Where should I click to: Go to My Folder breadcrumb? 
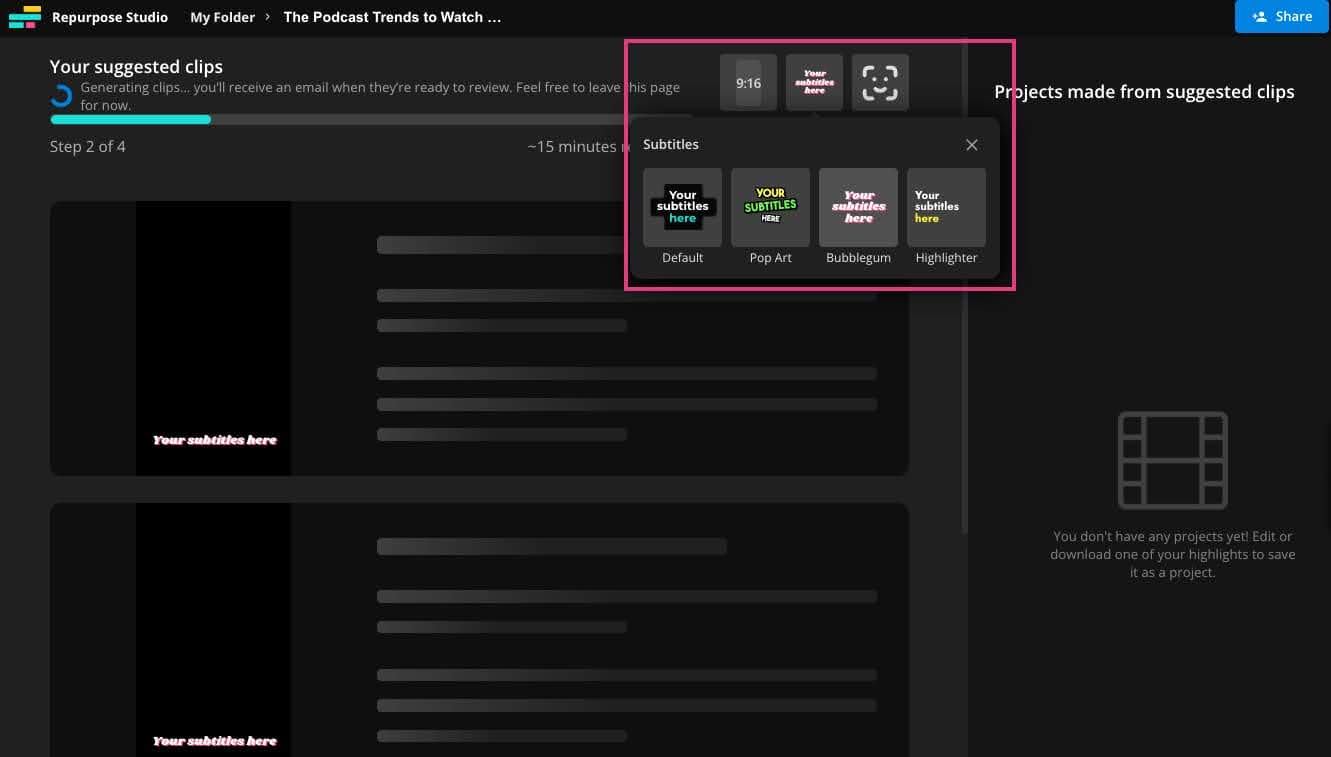pos(222,17)
